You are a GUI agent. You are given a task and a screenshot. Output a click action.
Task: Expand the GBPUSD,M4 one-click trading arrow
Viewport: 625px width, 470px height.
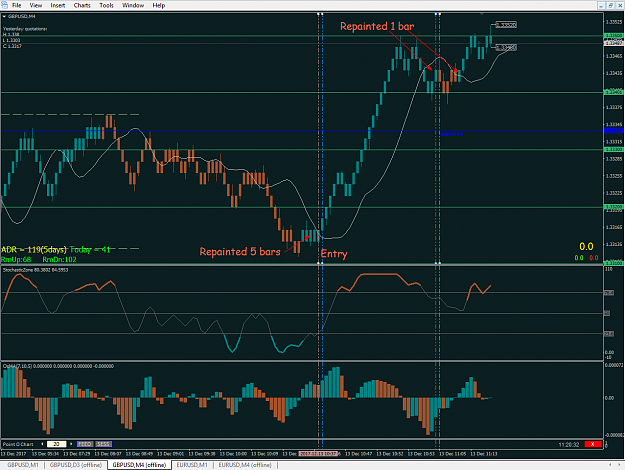tap(4, 16)
